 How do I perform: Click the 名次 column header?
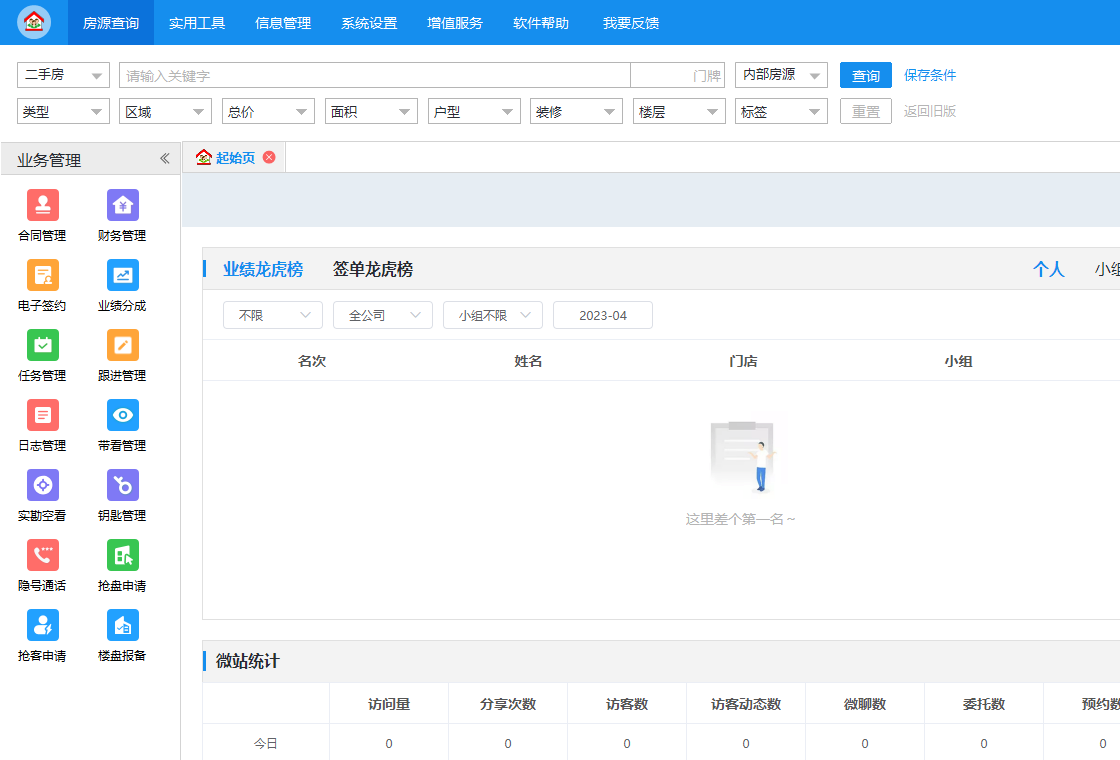pyautogui.click(x=312, y=361)
